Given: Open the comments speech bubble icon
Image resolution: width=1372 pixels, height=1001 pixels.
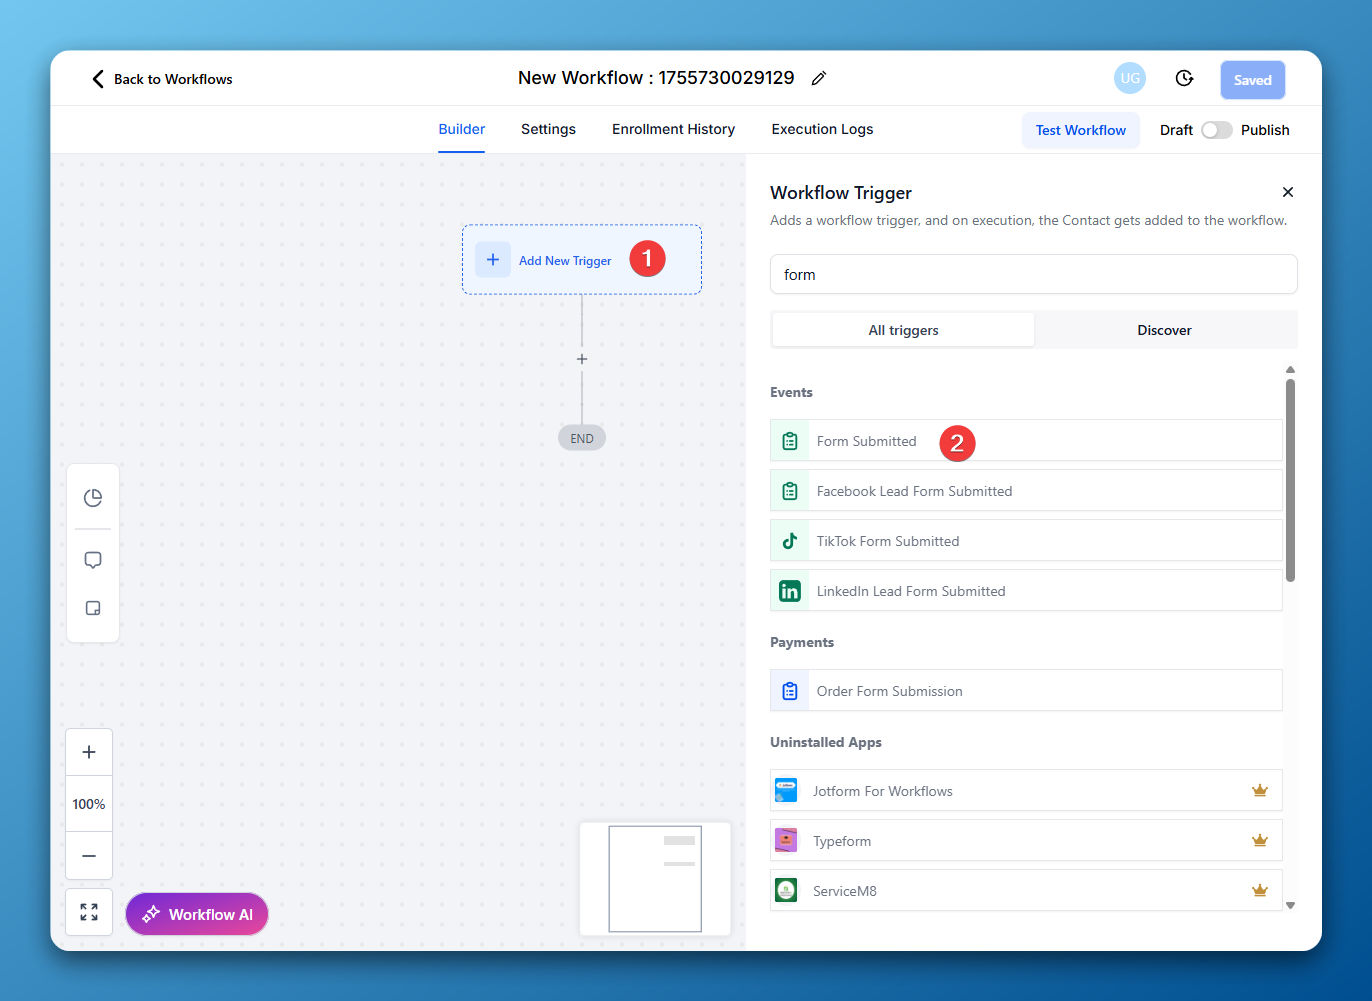Looking at the screenshot, I should [x=93, y=560].
